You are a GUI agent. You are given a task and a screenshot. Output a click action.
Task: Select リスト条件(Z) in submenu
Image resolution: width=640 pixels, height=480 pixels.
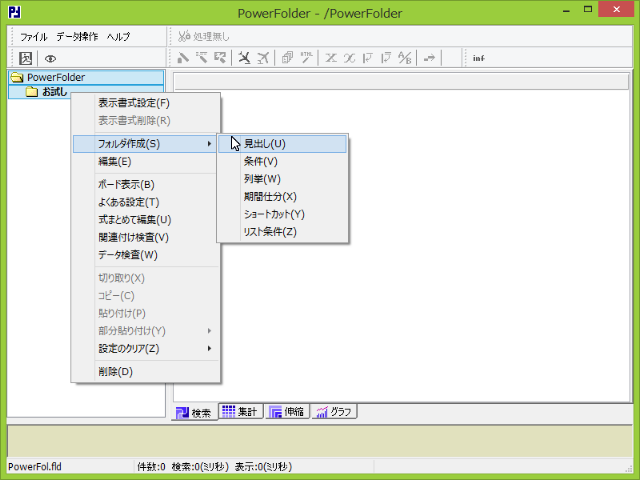(x=282, y=231)
